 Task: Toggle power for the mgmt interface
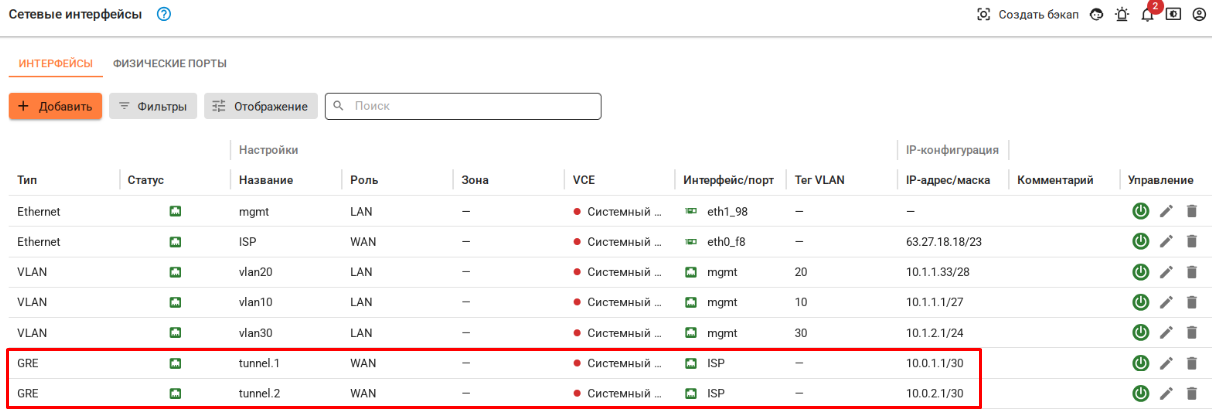1139,211
